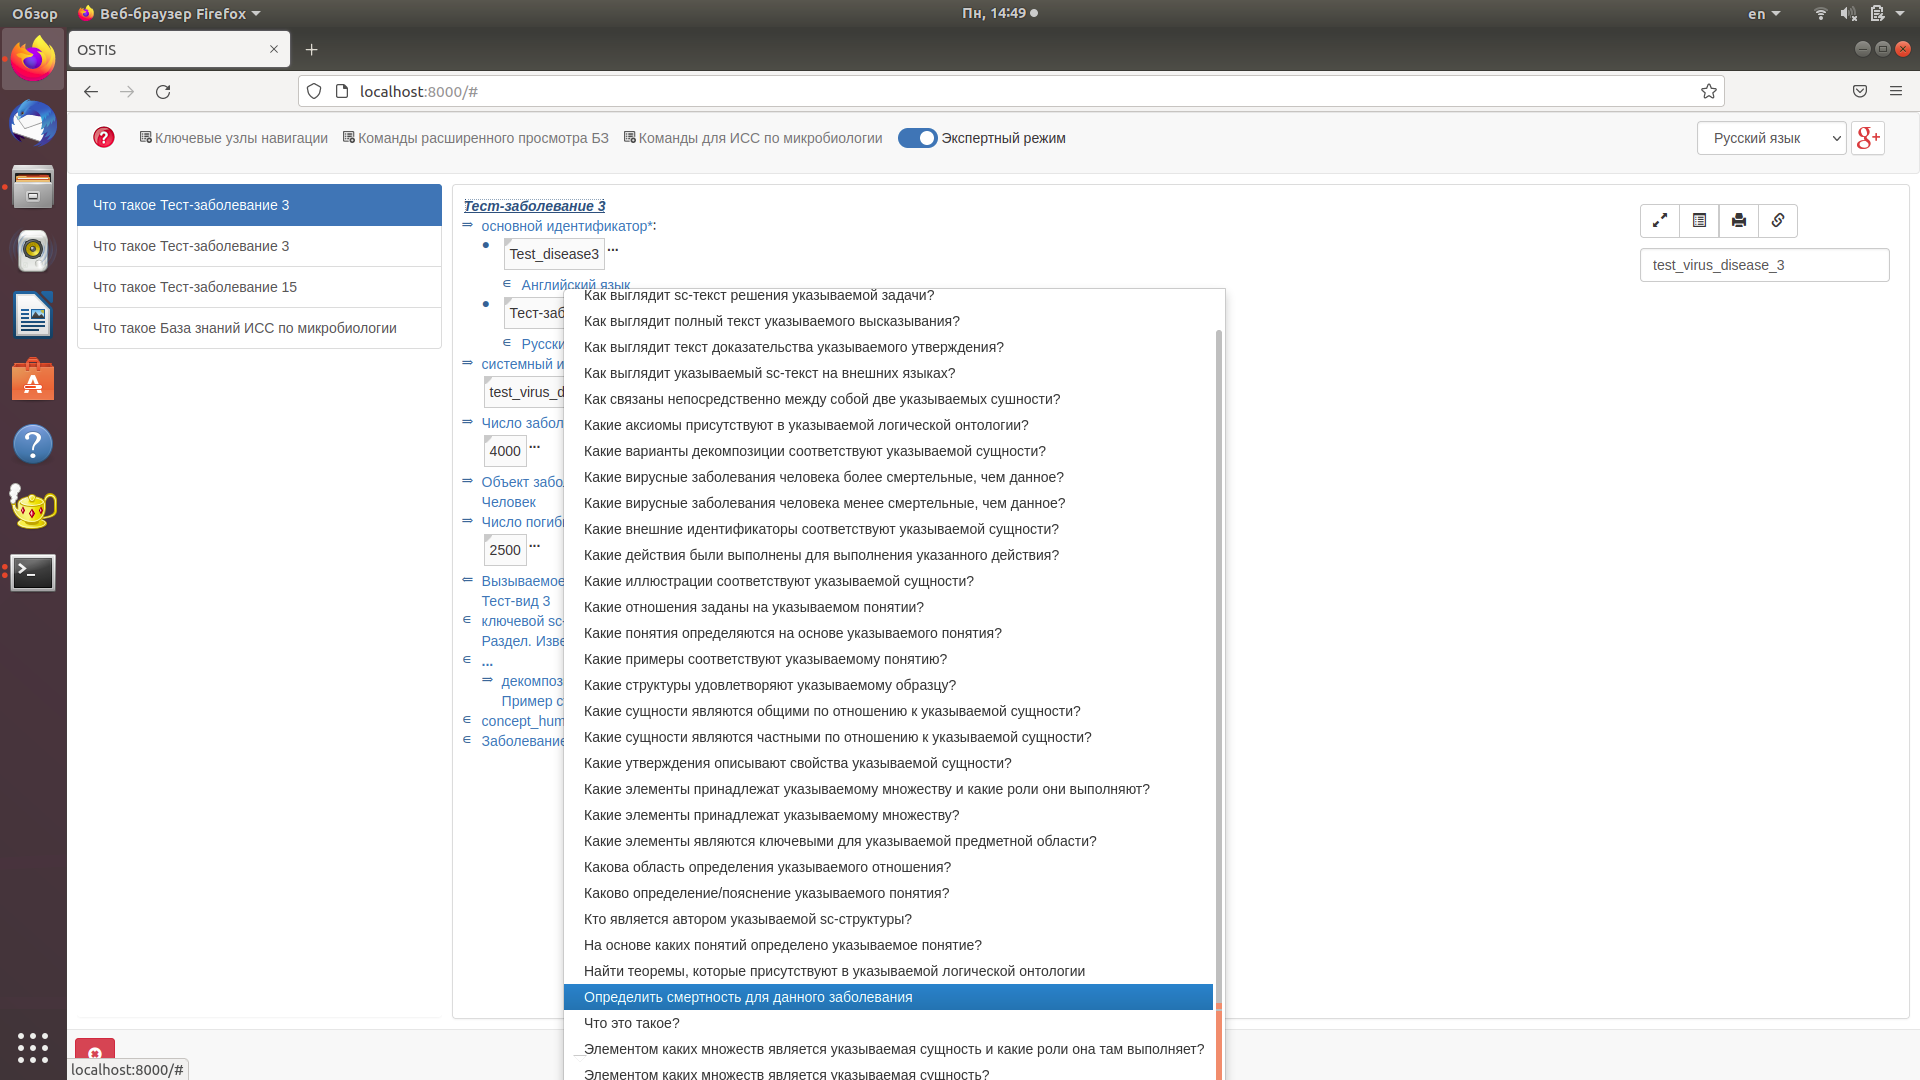The width and height of the screenshot is (1920, 1080).
Task: Click the Ключевые узлы навигации command icon
Action: click(144, 137)
